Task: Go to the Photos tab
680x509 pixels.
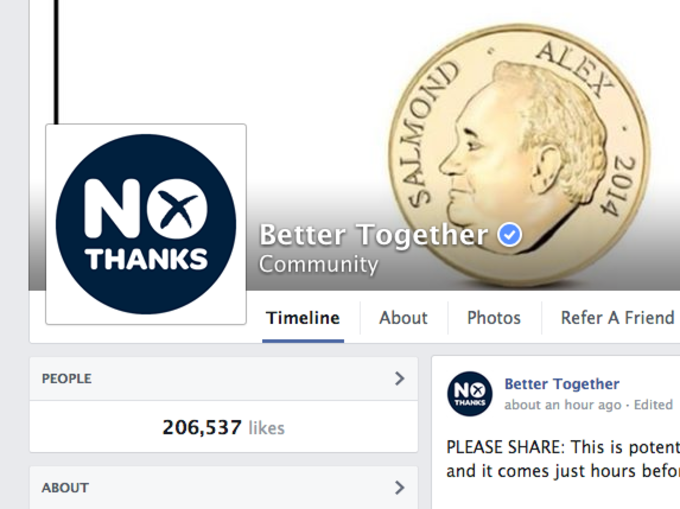Action: pyautogui.click(x=494, y=318)
